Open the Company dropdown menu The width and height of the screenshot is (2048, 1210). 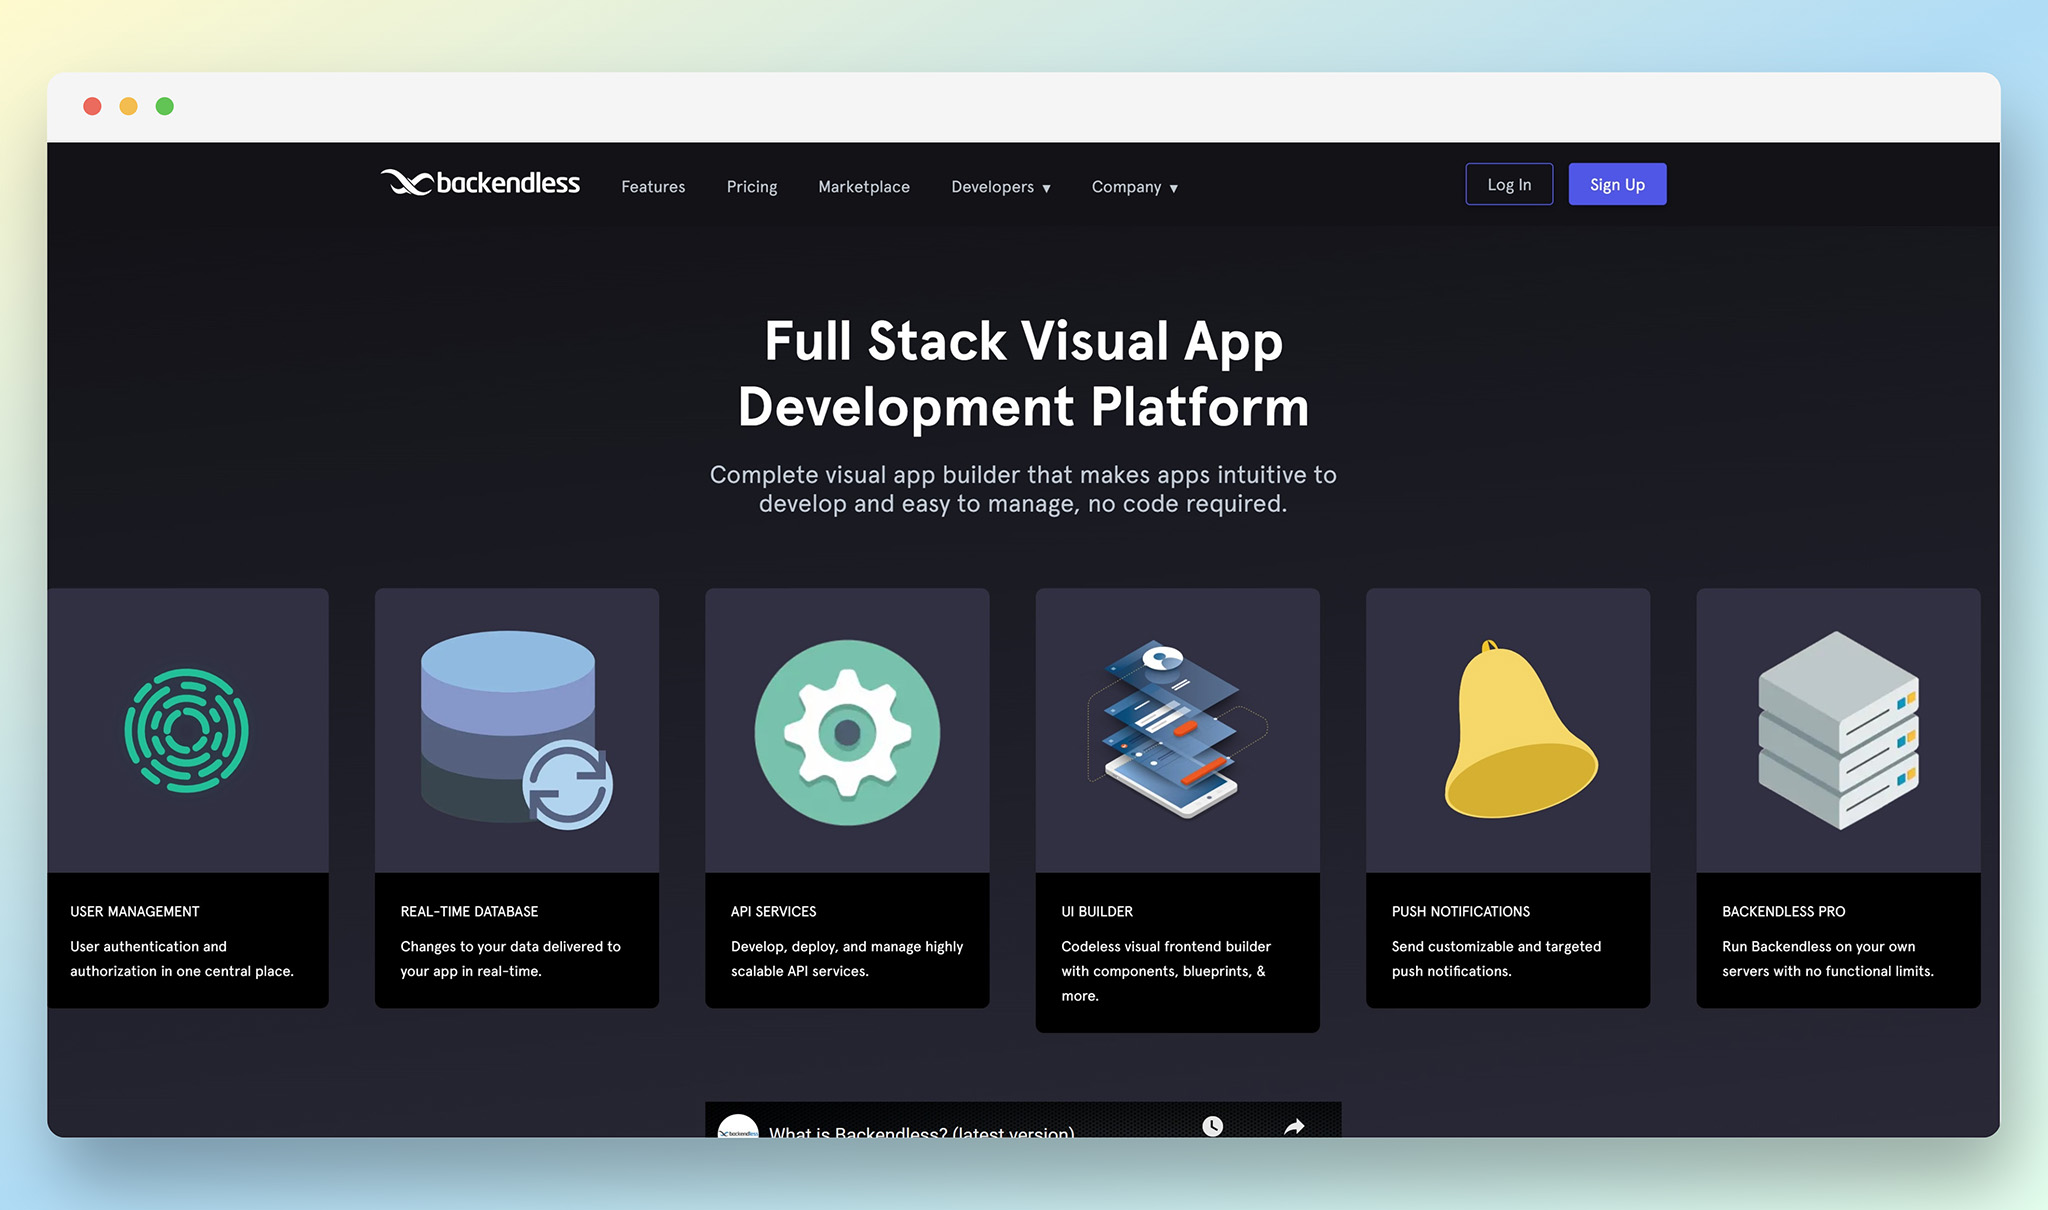click(1134, 187)
